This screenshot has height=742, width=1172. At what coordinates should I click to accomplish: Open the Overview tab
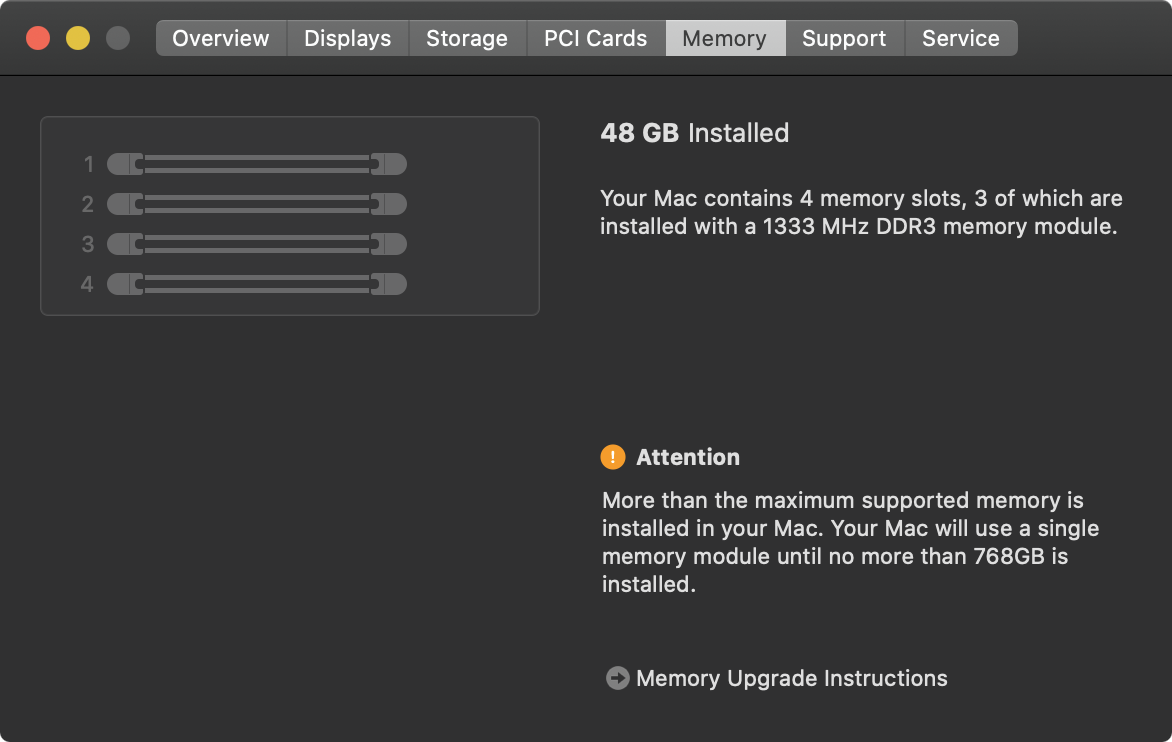221,38
